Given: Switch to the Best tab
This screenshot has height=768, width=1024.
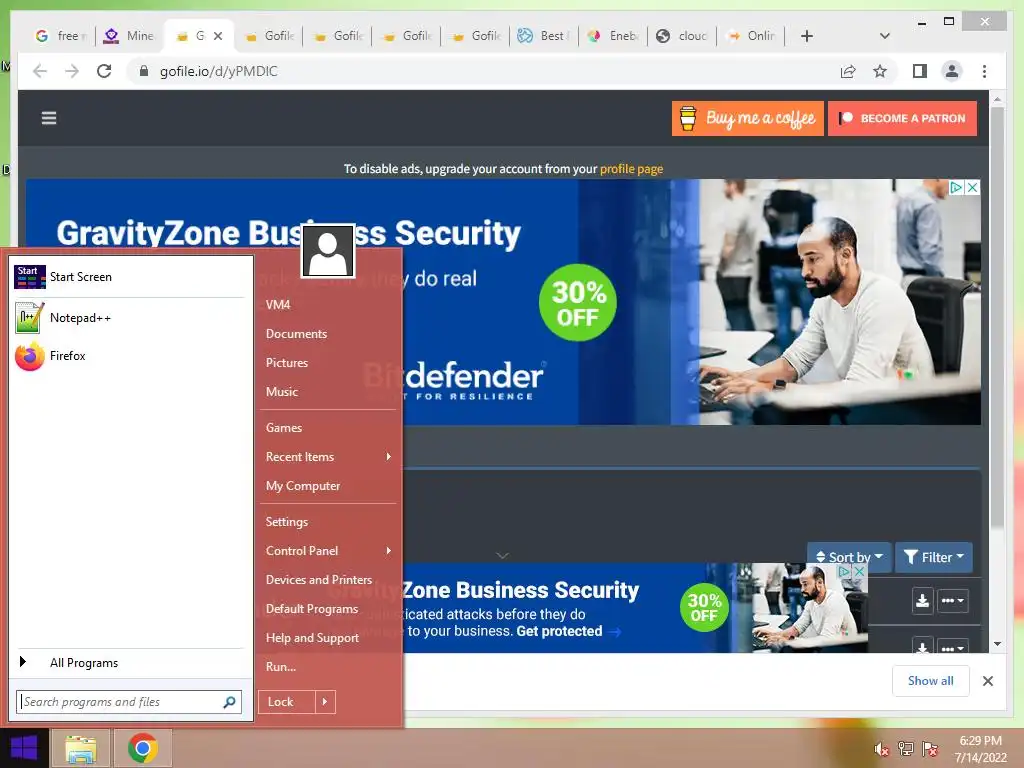Looking at the screenshot, I should click(x=543, y=36).
